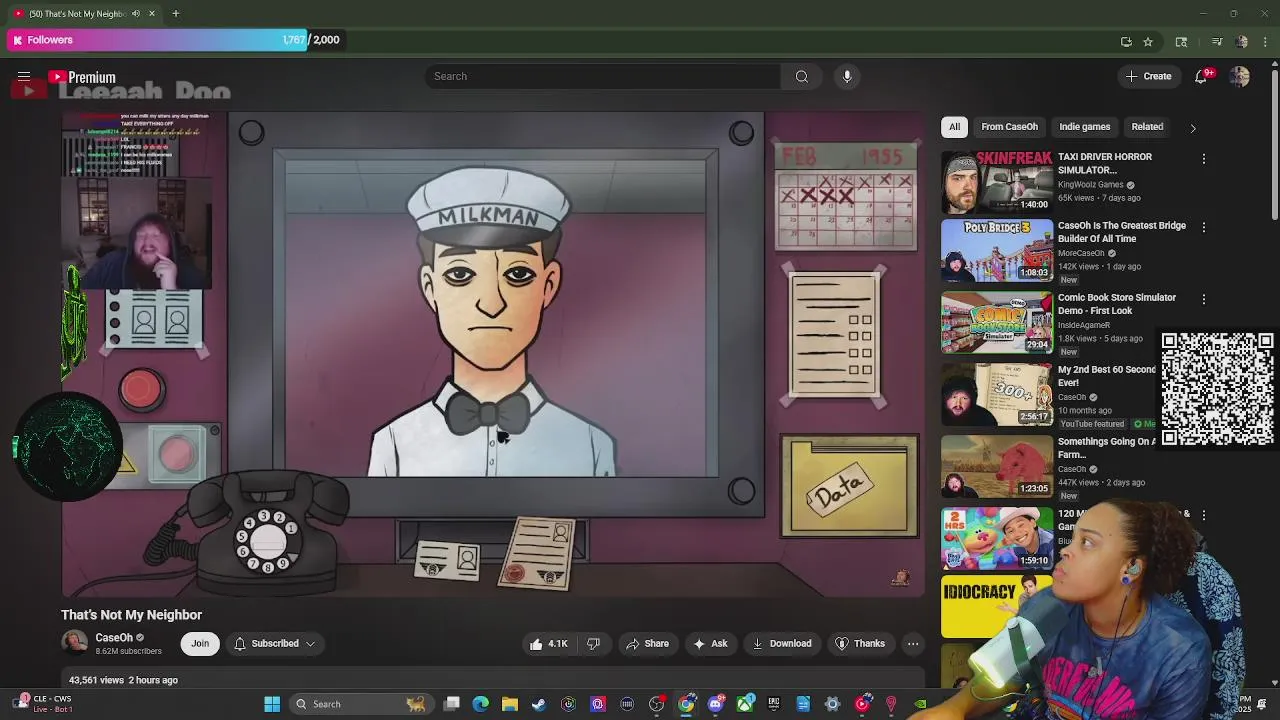Open more actions ellipsis under video
This screenshot has height=720, width=1280.
[x=913, y=643]
